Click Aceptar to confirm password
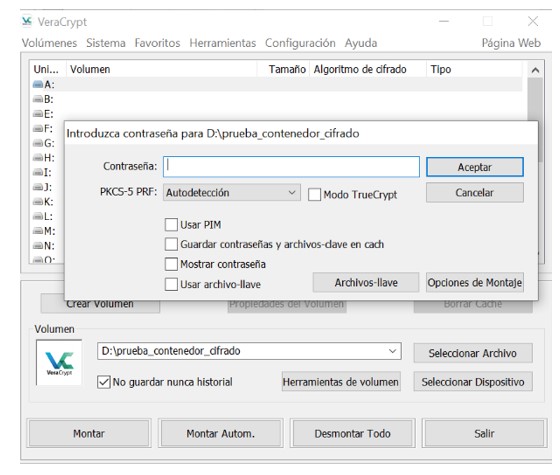Image resolution: width=560 pixels, height=475 pixels. coord(475,167)
